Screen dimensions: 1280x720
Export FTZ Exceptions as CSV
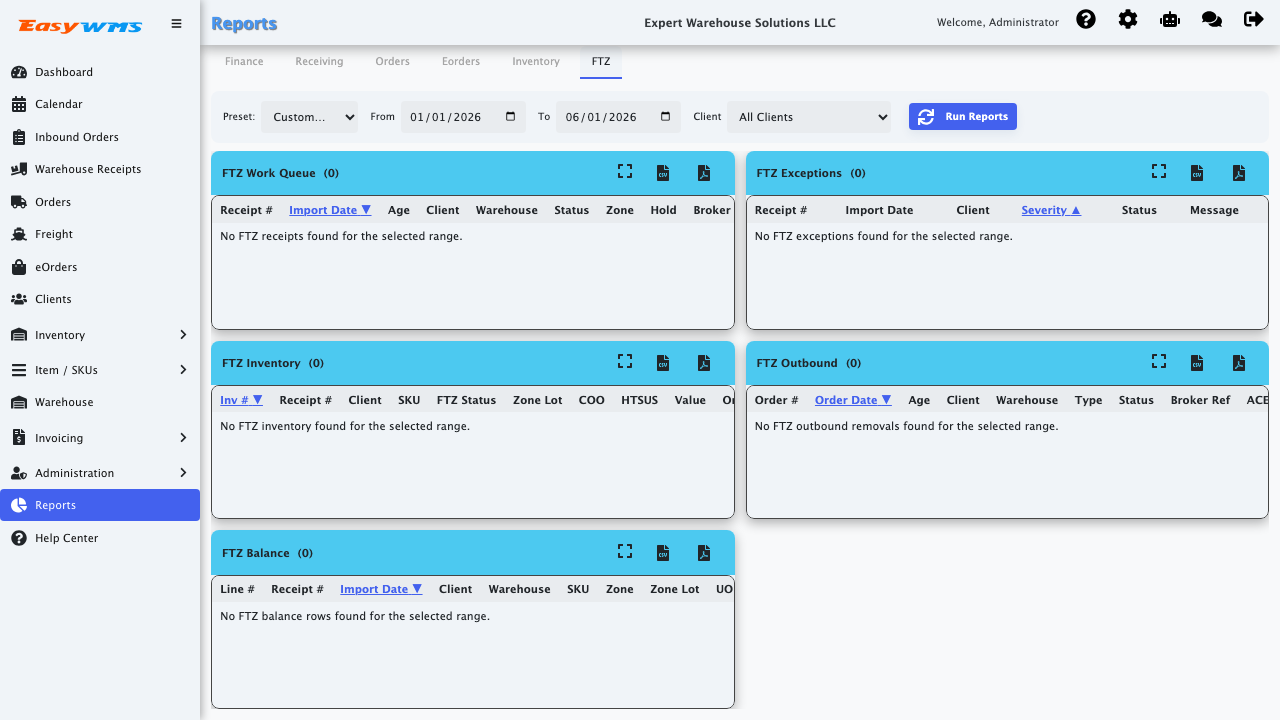click(1197, 173)
